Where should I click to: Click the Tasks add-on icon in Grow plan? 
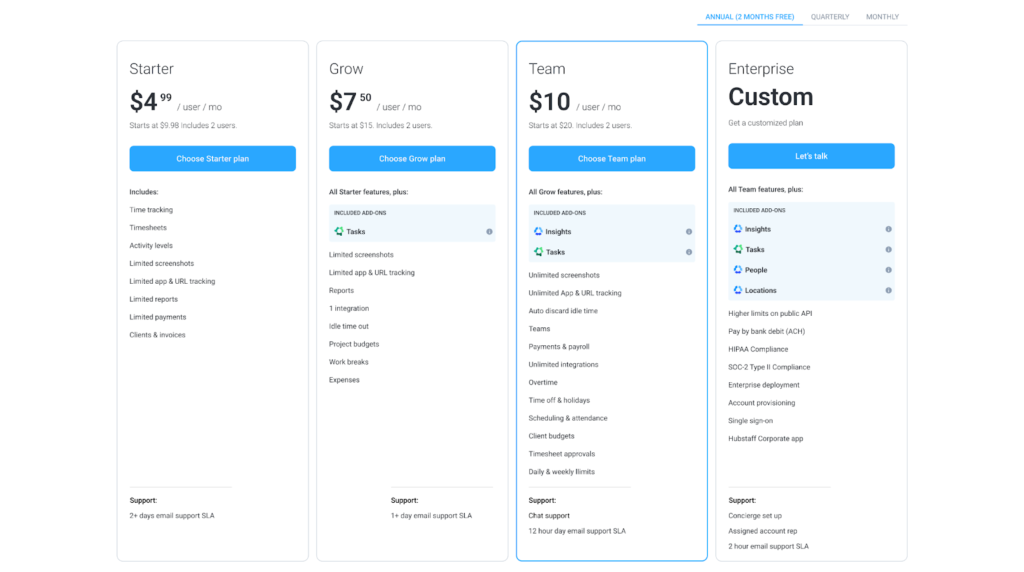pyautogui.click(x=339, y=232)
